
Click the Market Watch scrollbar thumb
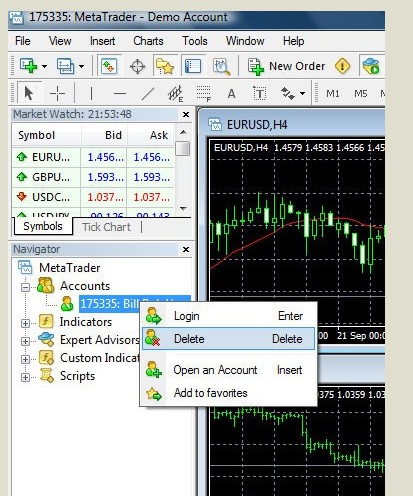183,149
